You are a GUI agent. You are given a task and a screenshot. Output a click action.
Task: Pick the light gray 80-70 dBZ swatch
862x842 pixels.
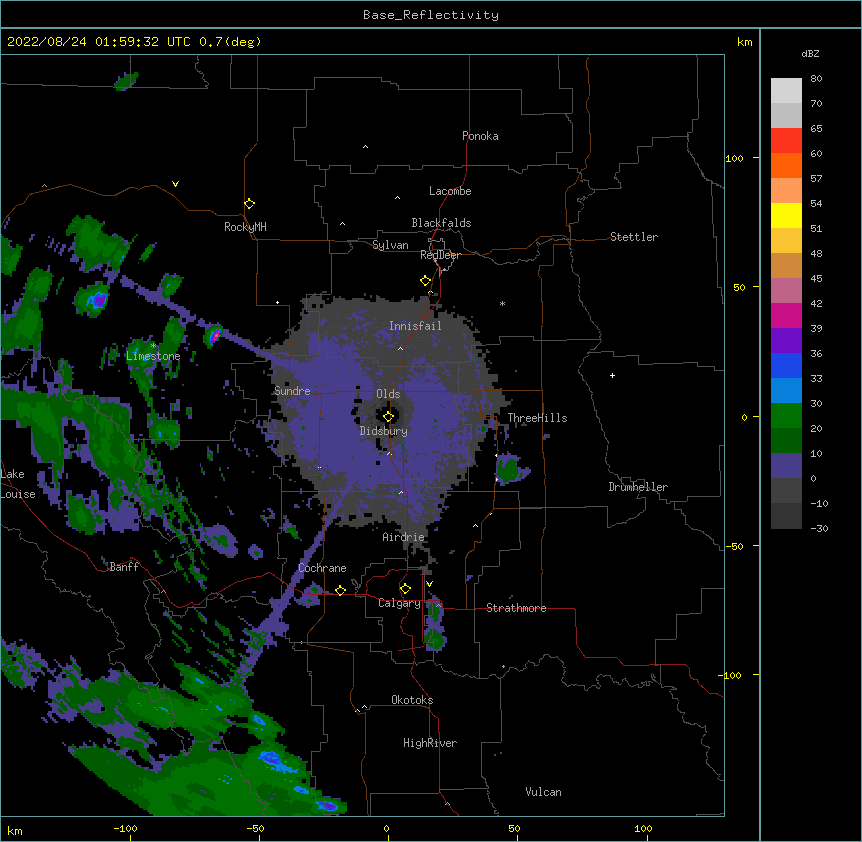click(786, 91)
